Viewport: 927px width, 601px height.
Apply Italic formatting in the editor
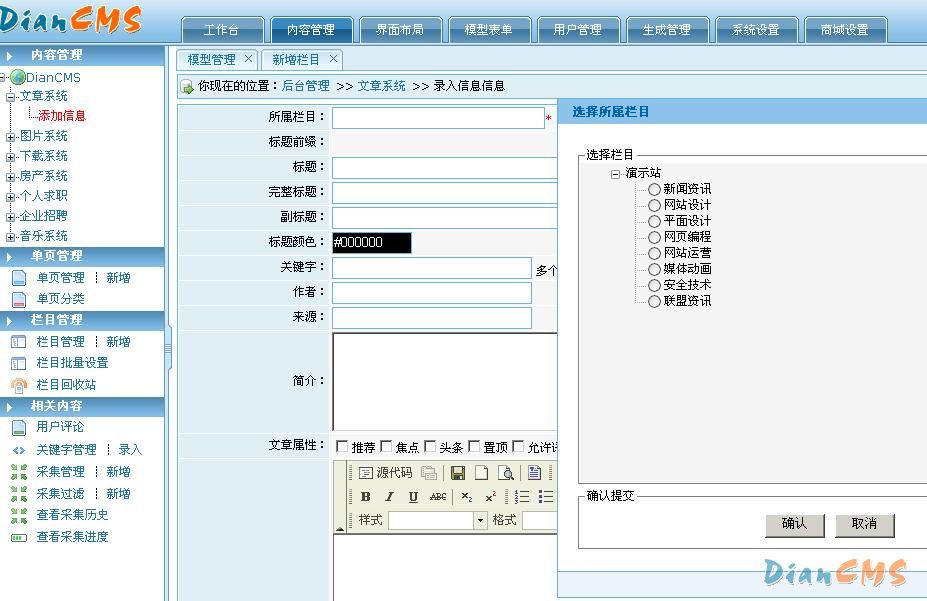(x=389, y=497)
